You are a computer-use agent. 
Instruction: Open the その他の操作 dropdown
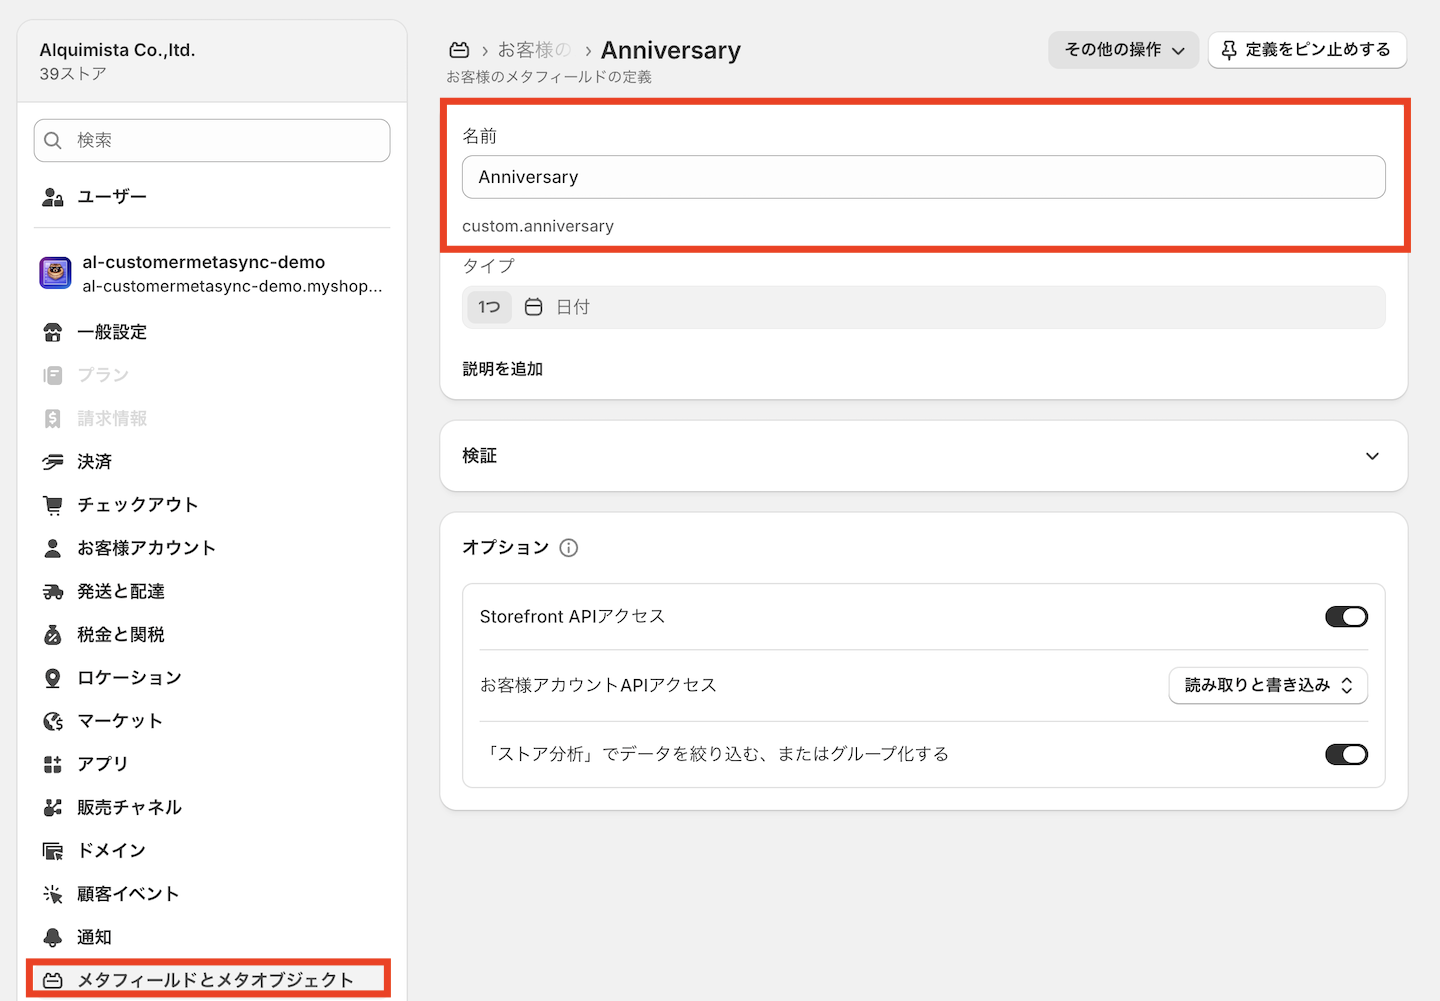[1123, 50]
